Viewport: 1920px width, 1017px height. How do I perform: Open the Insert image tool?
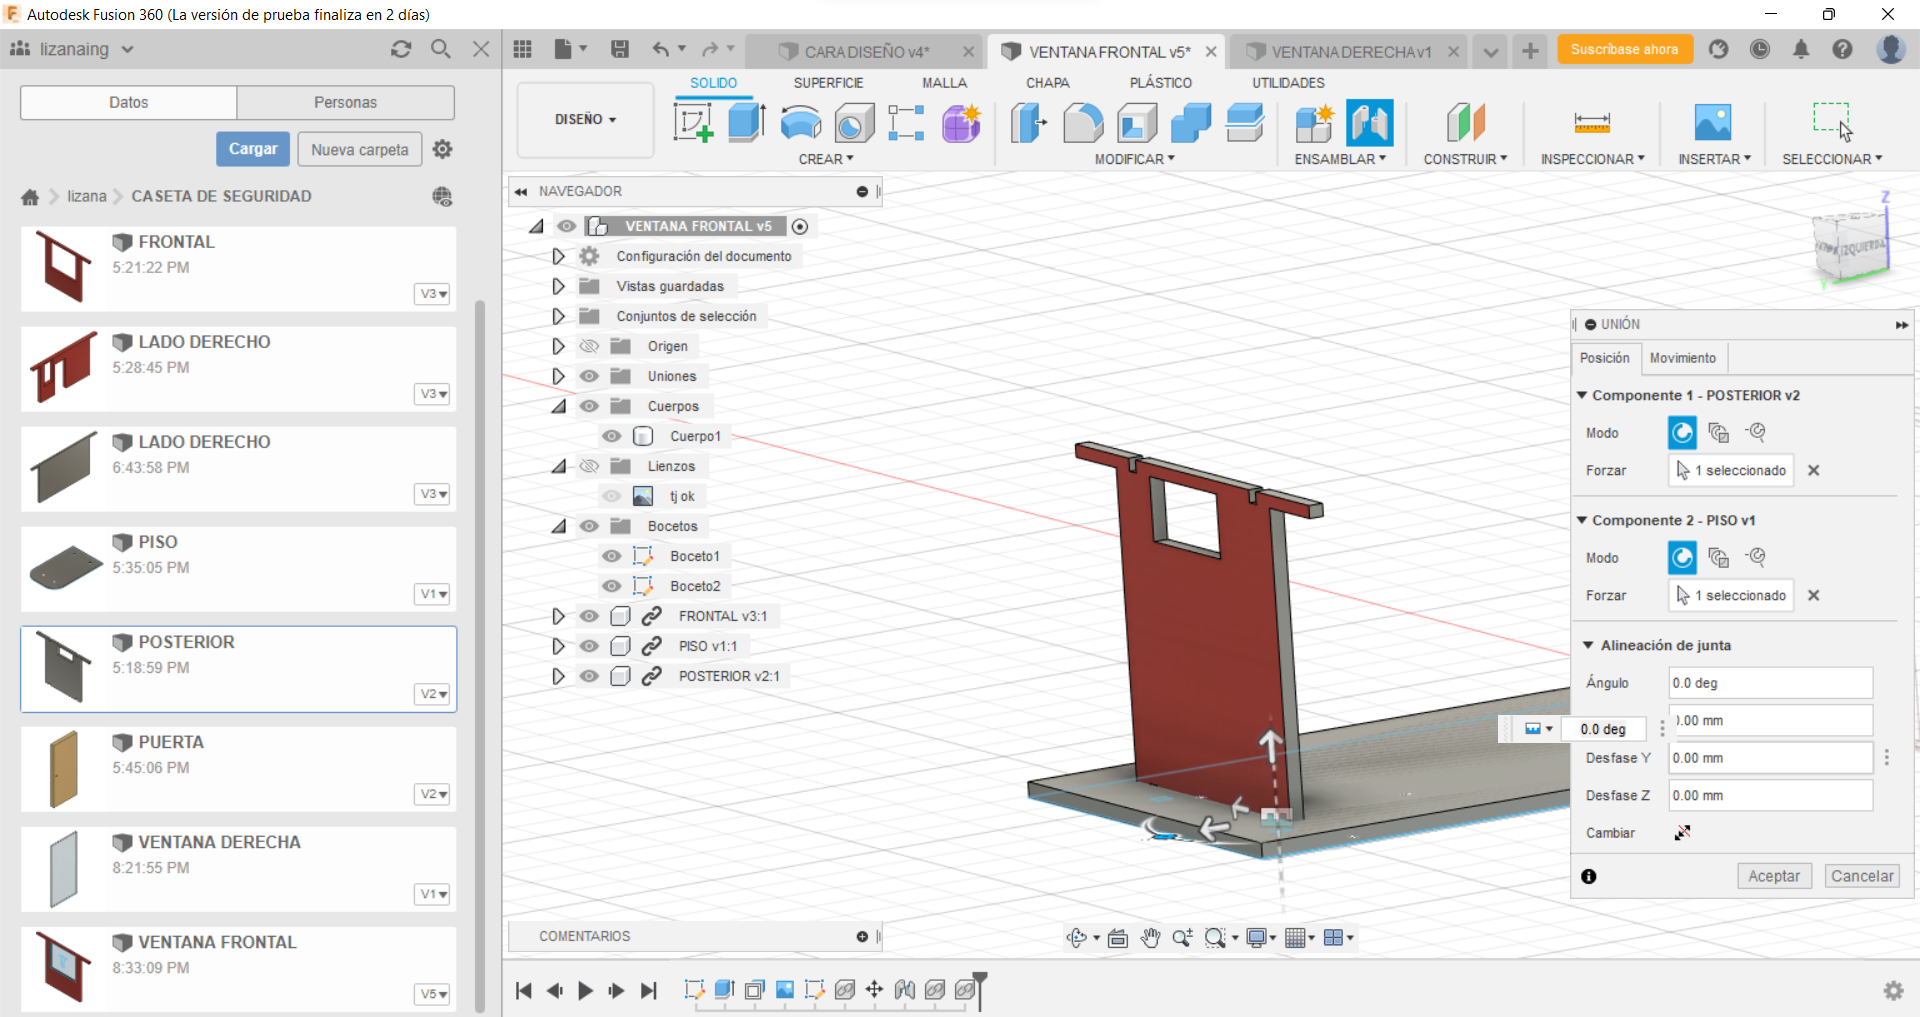pos(1712,123)
